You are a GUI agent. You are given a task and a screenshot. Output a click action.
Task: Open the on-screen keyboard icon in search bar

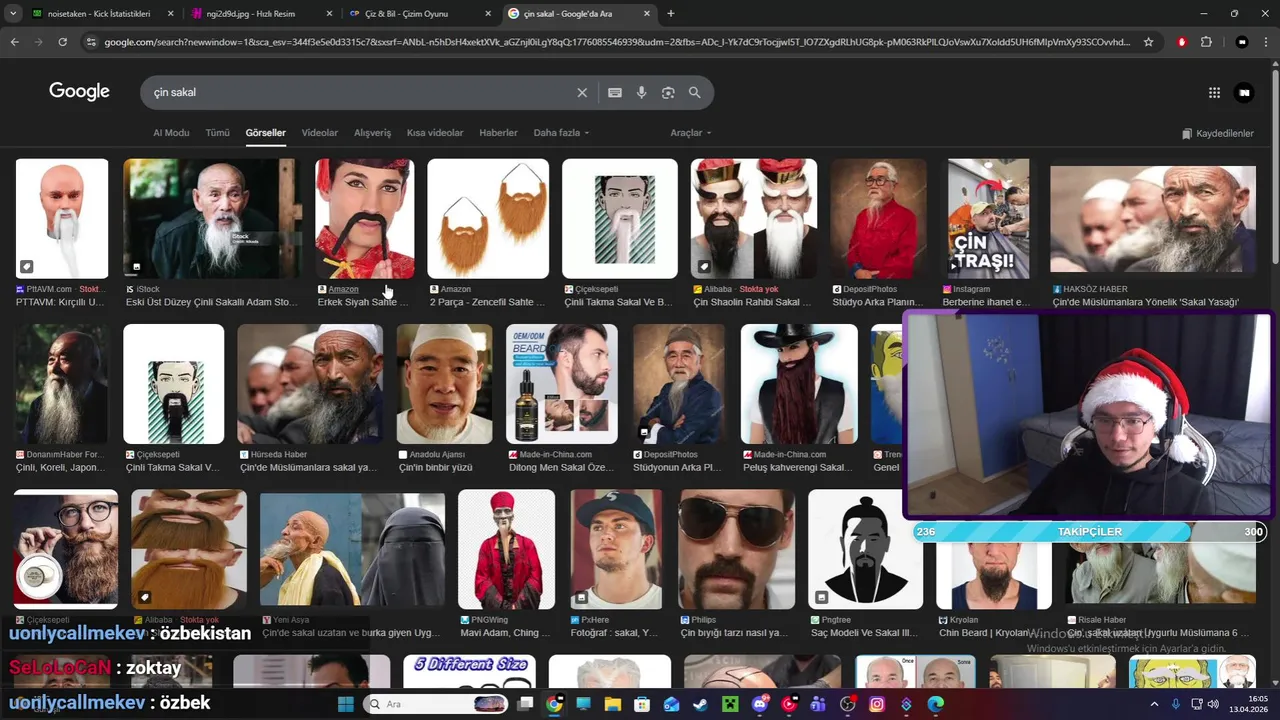pos(615,92)
